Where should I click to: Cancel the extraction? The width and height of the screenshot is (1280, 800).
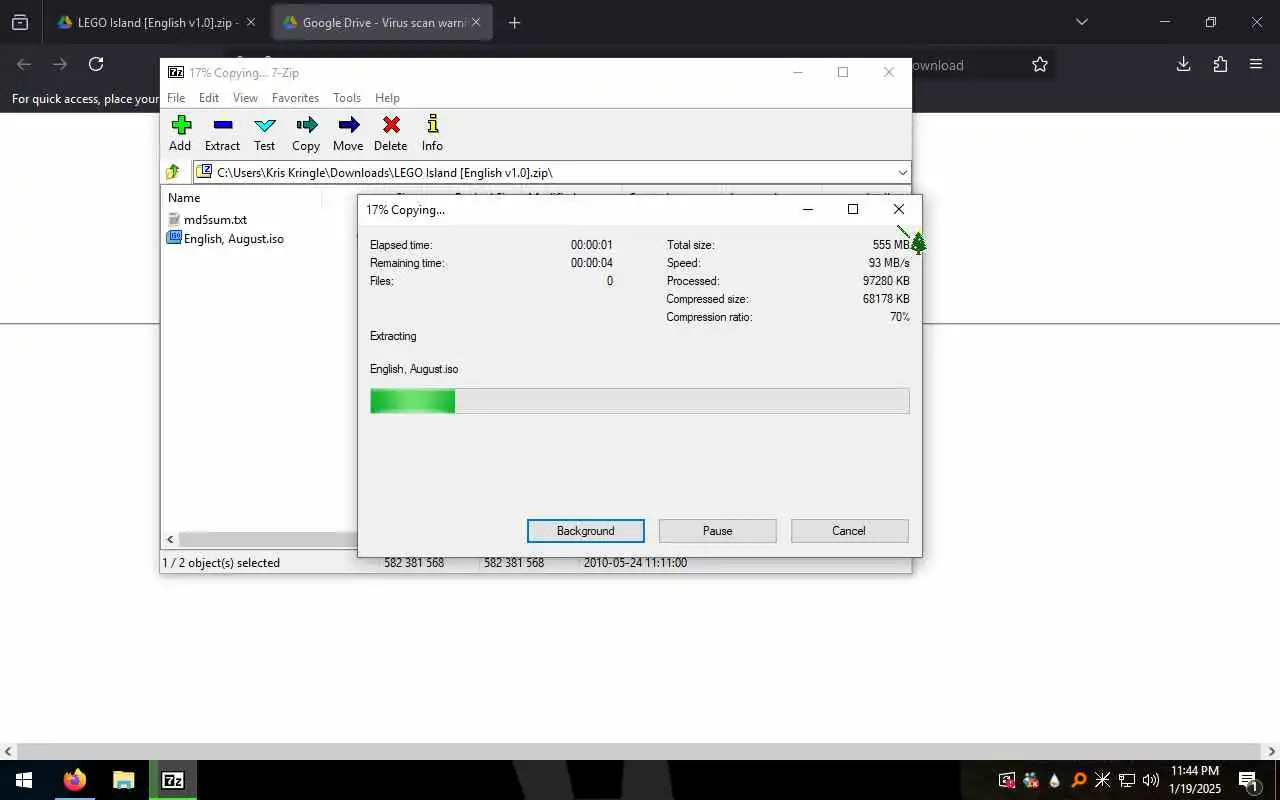point(849,531)
